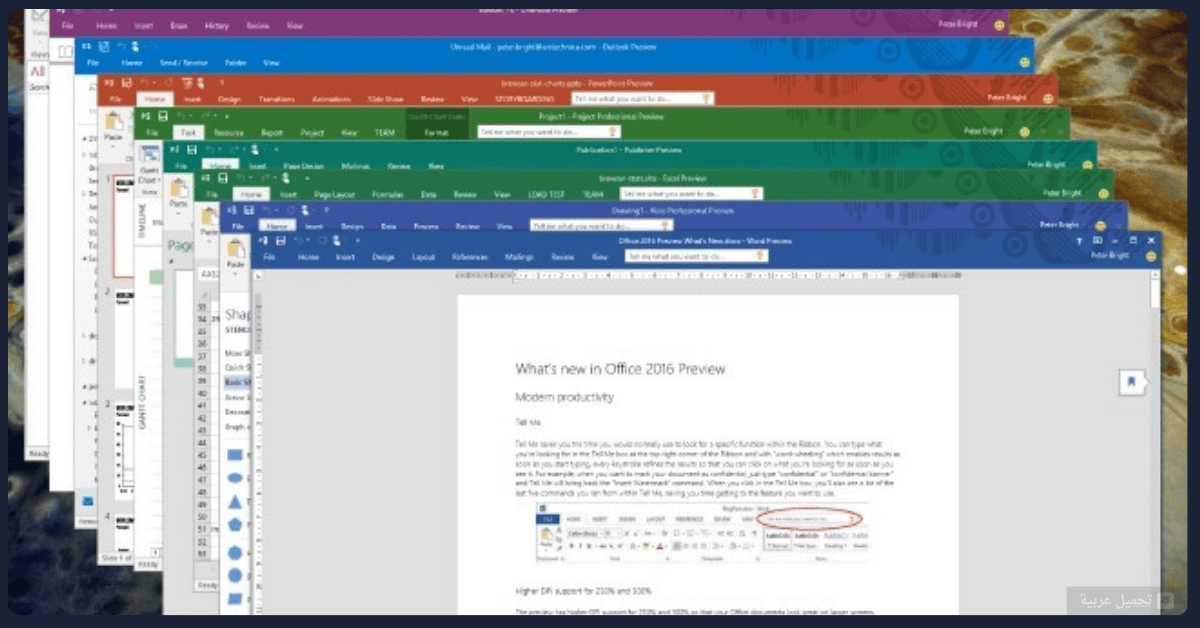Open Resource tab in Project window
1200x628 pixels.
(229, 132)
